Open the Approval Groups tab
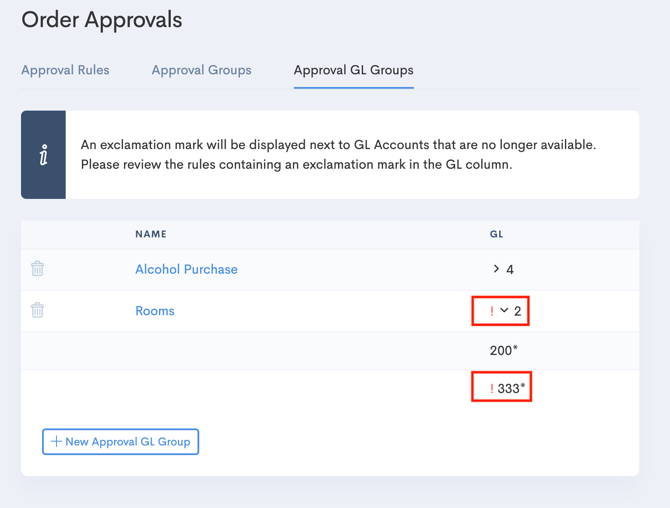 point(201,70)
